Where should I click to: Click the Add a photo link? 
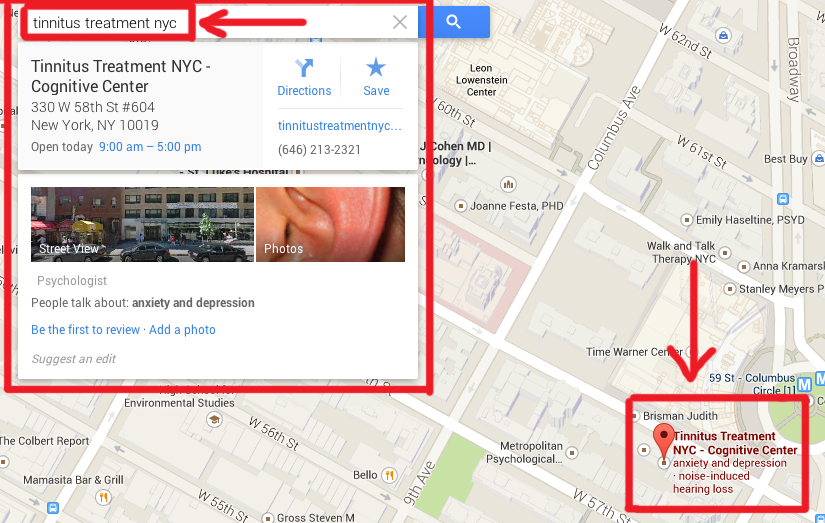click(x=182, y=330)
